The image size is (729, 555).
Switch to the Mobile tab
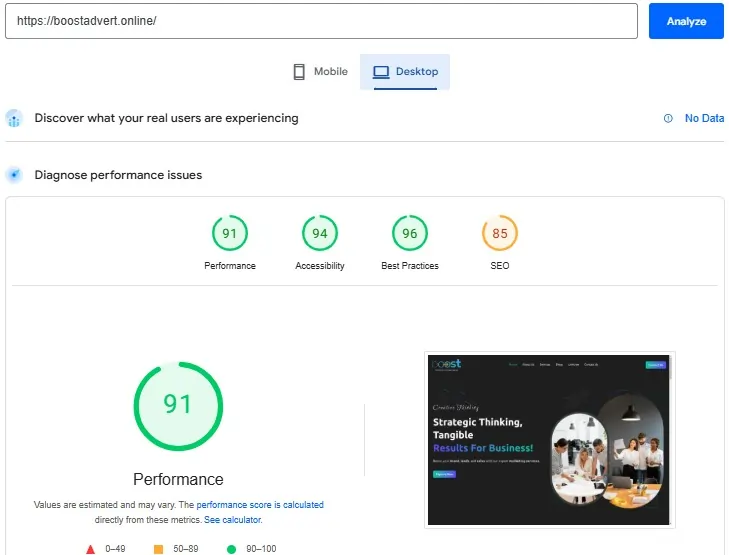[320, 72]
